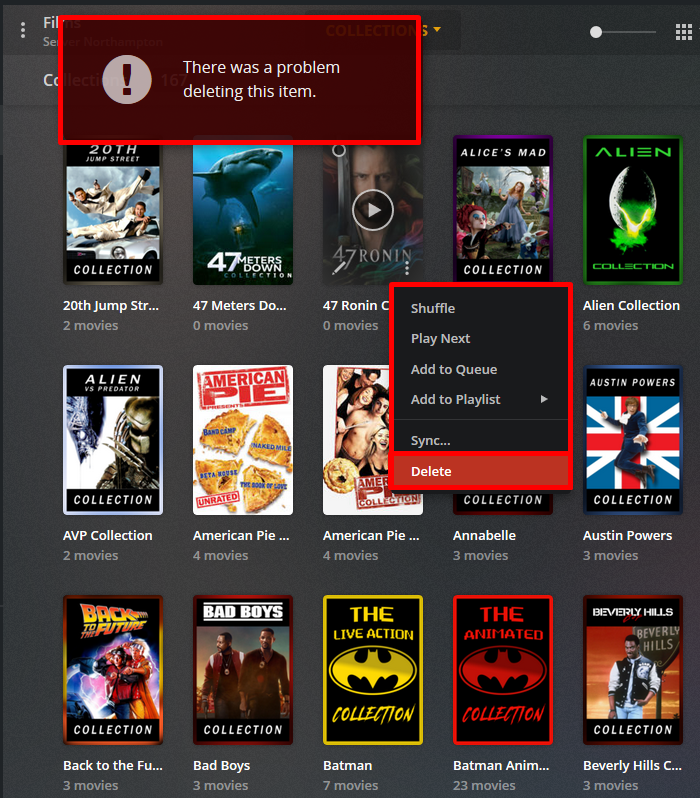Open the Back to the Future poster
This screenshot has height=798, width=700.
pos(113,670)
